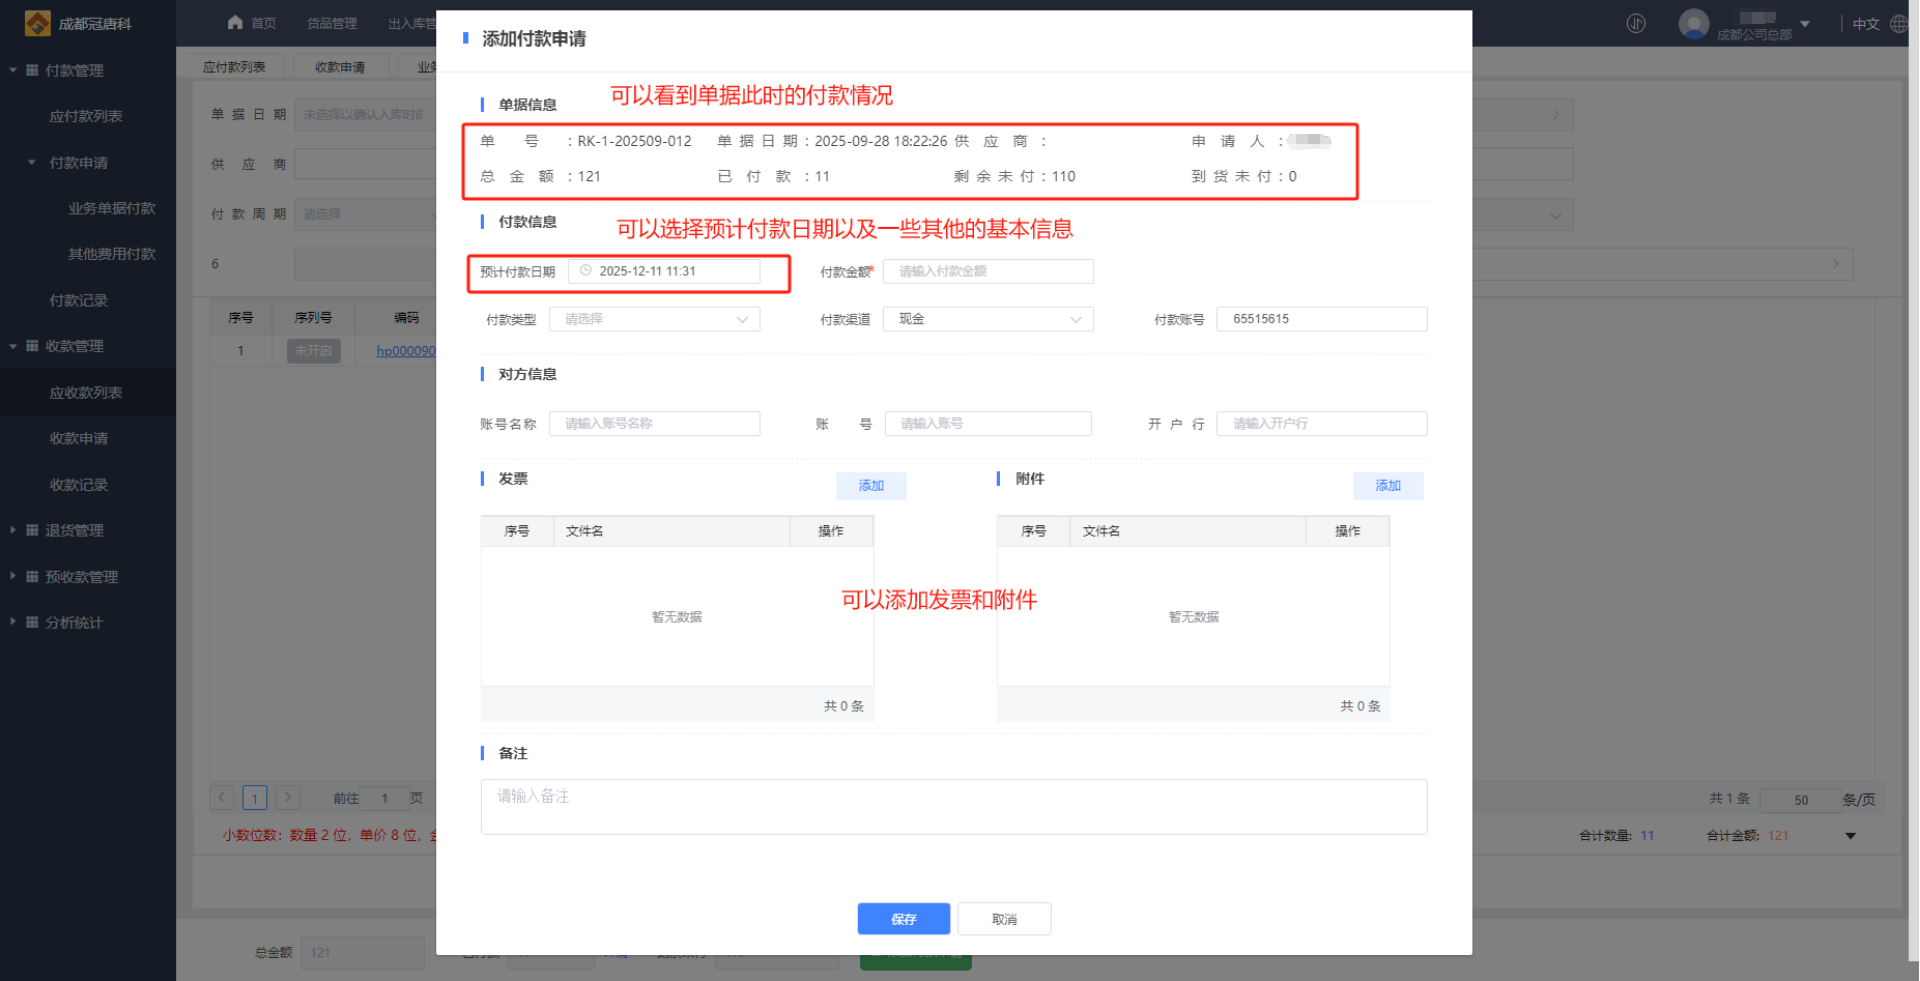Click the grid icon beside 付款管理
1920x981 pixels.
(x=32, y=70)
